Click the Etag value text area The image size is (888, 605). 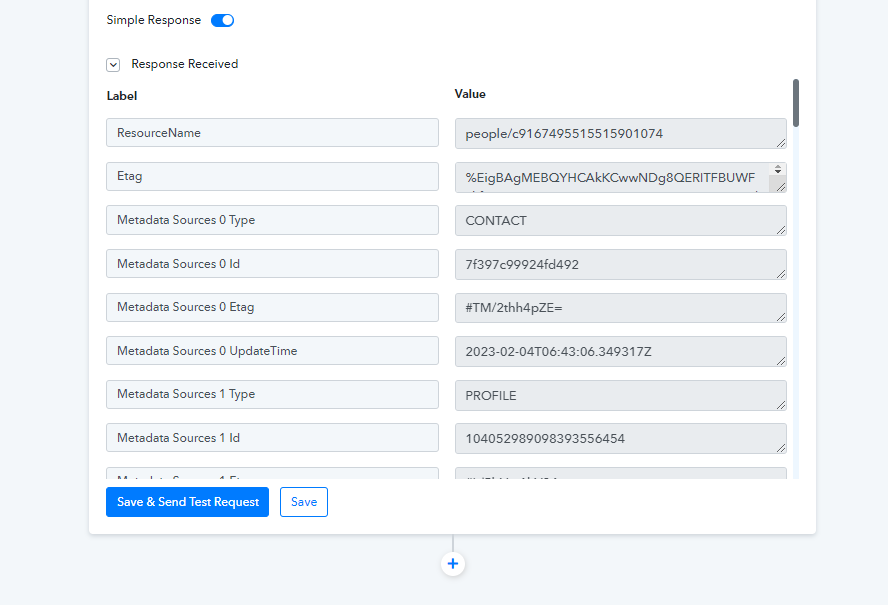point(612,178)
